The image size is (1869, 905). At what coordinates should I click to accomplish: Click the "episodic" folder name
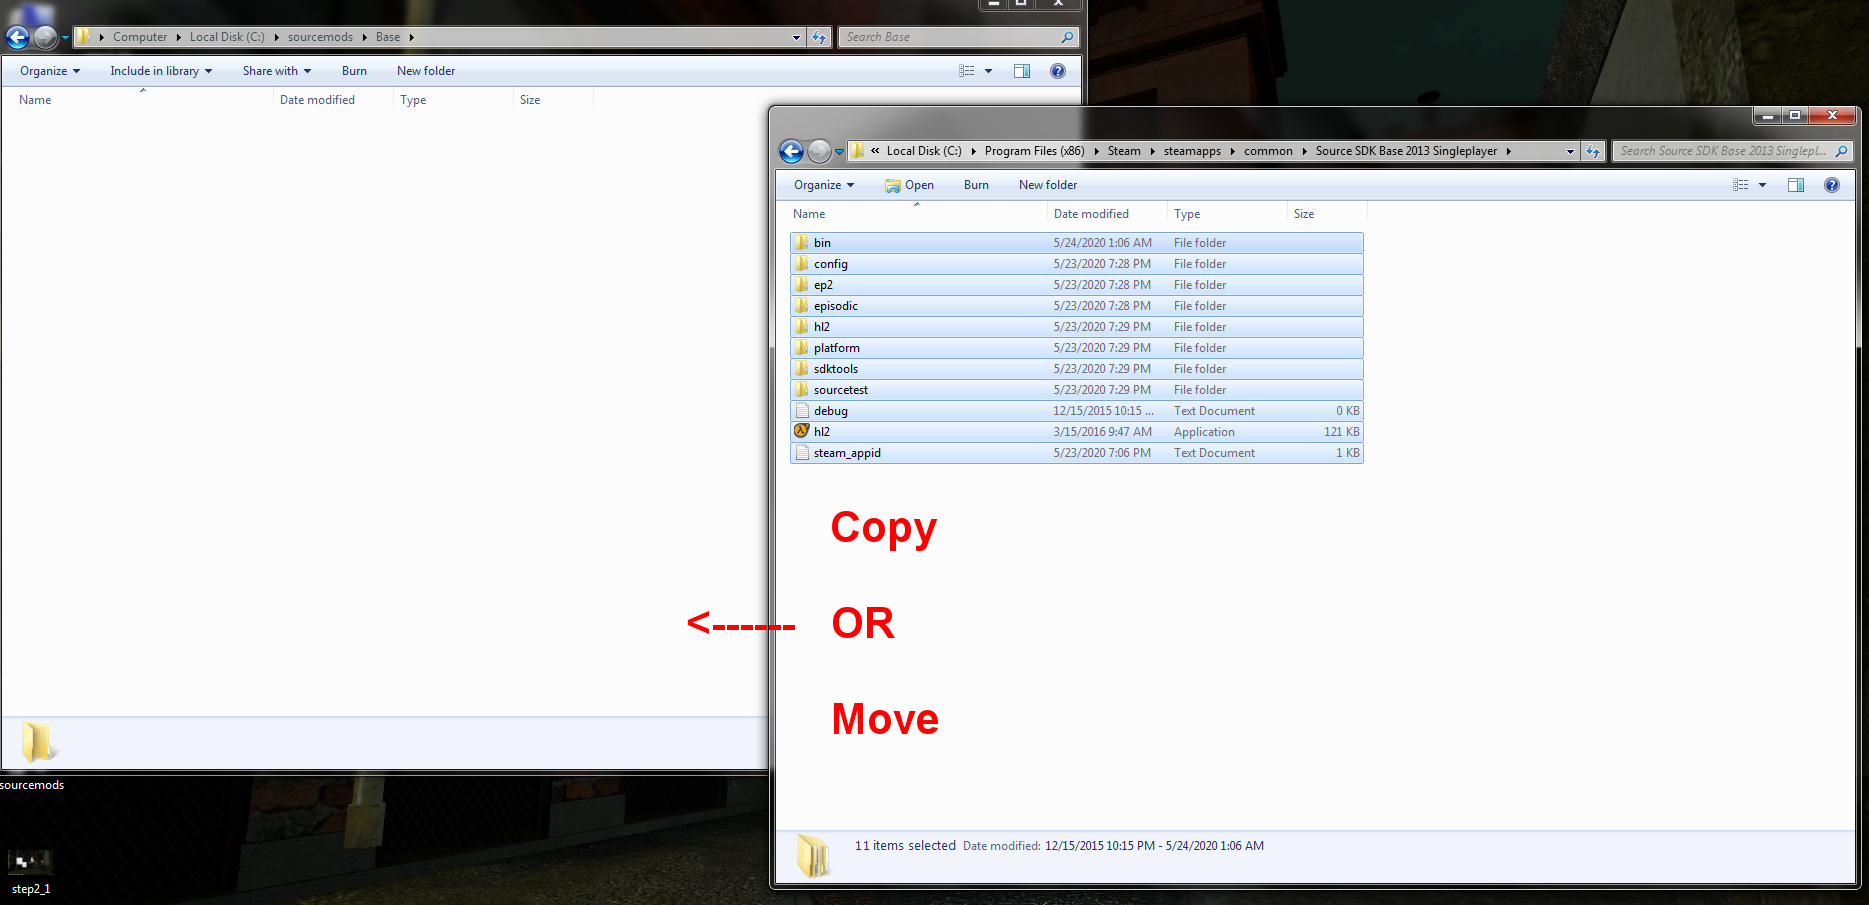[x=836, y=306]
